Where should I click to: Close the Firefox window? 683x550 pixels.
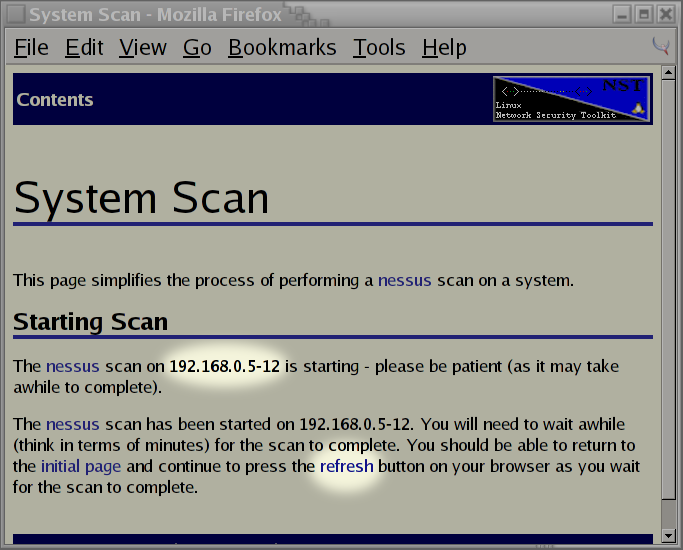click(x=666, y=14)
